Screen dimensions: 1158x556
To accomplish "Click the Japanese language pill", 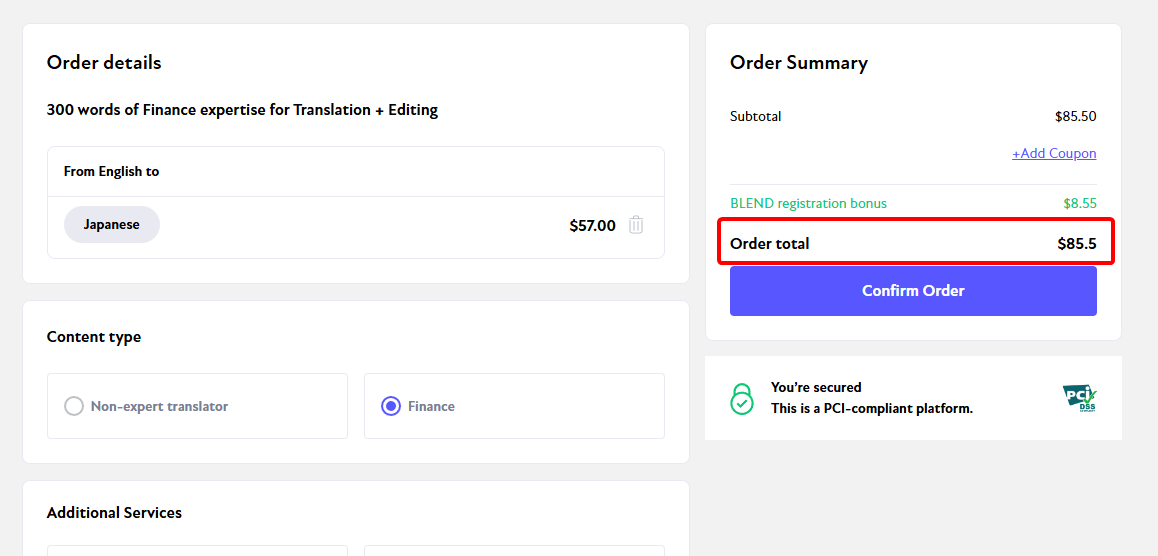I will point(112,224).
